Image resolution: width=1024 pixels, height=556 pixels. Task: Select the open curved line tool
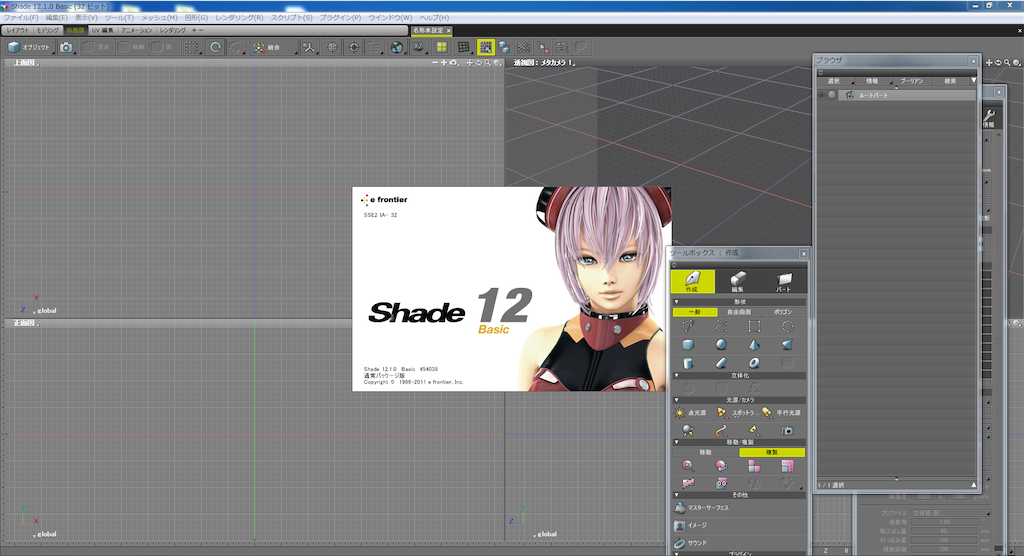[721, 326]
